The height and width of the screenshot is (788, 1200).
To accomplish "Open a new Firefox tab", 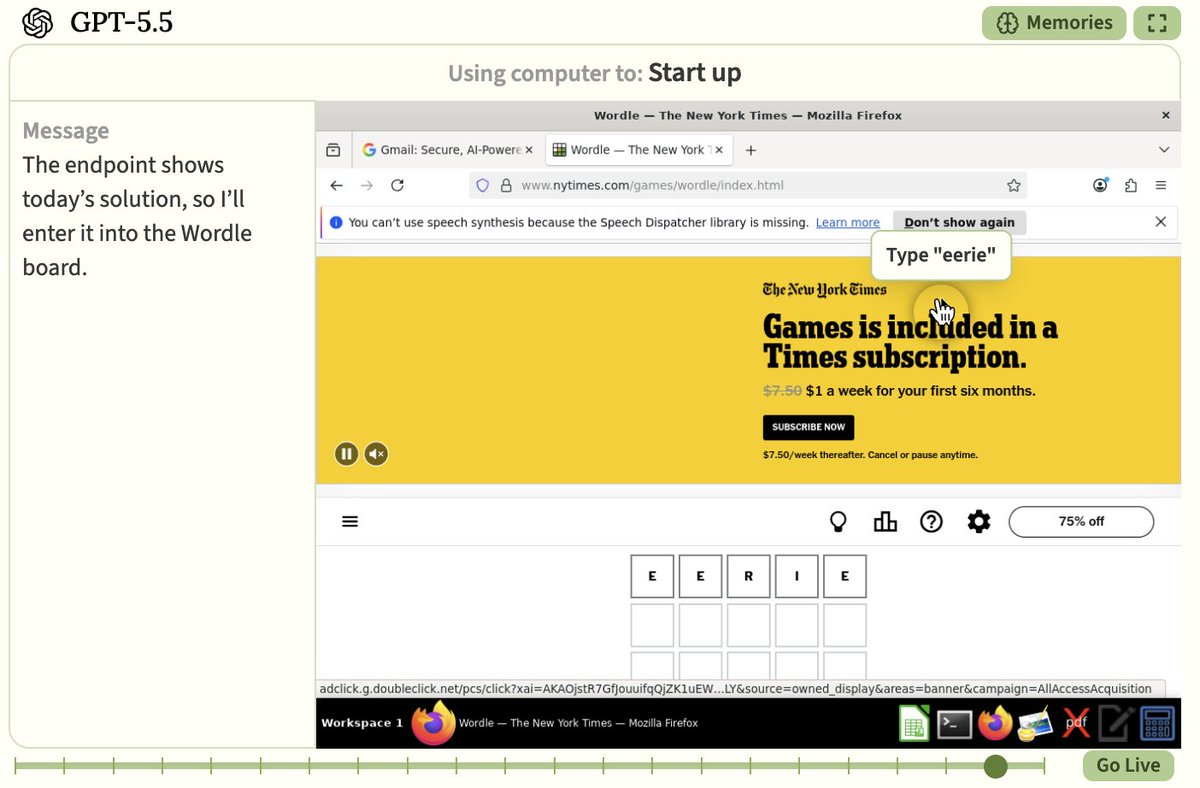I will [751, 150].
